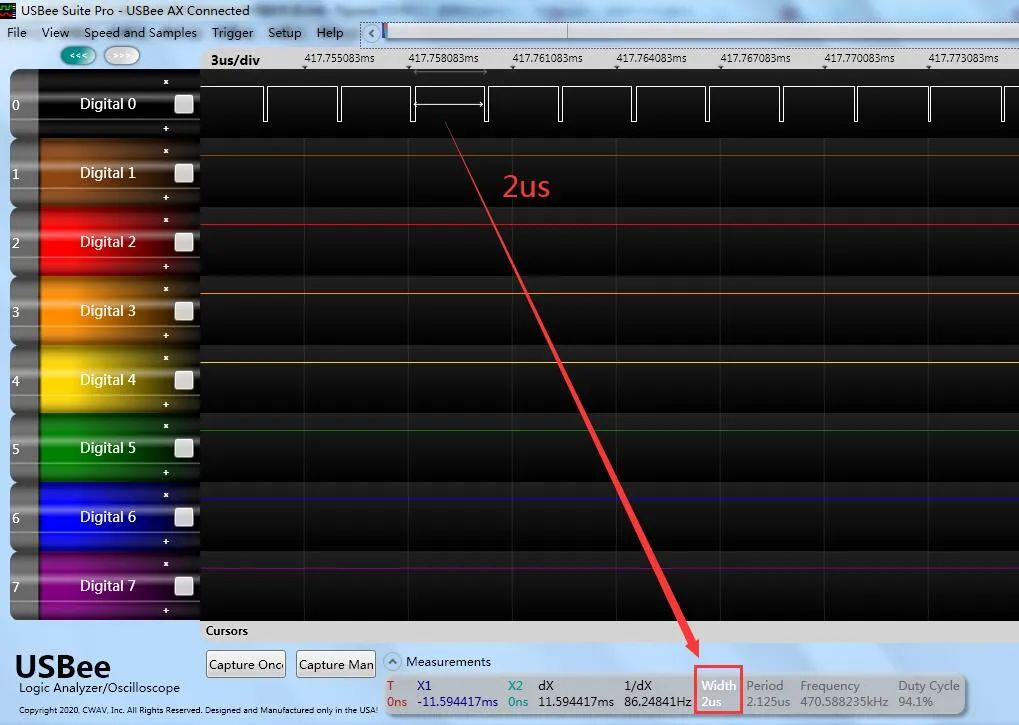Click the x remove icon on Digital 0
1019x725 pixels.
click(166, 82)
